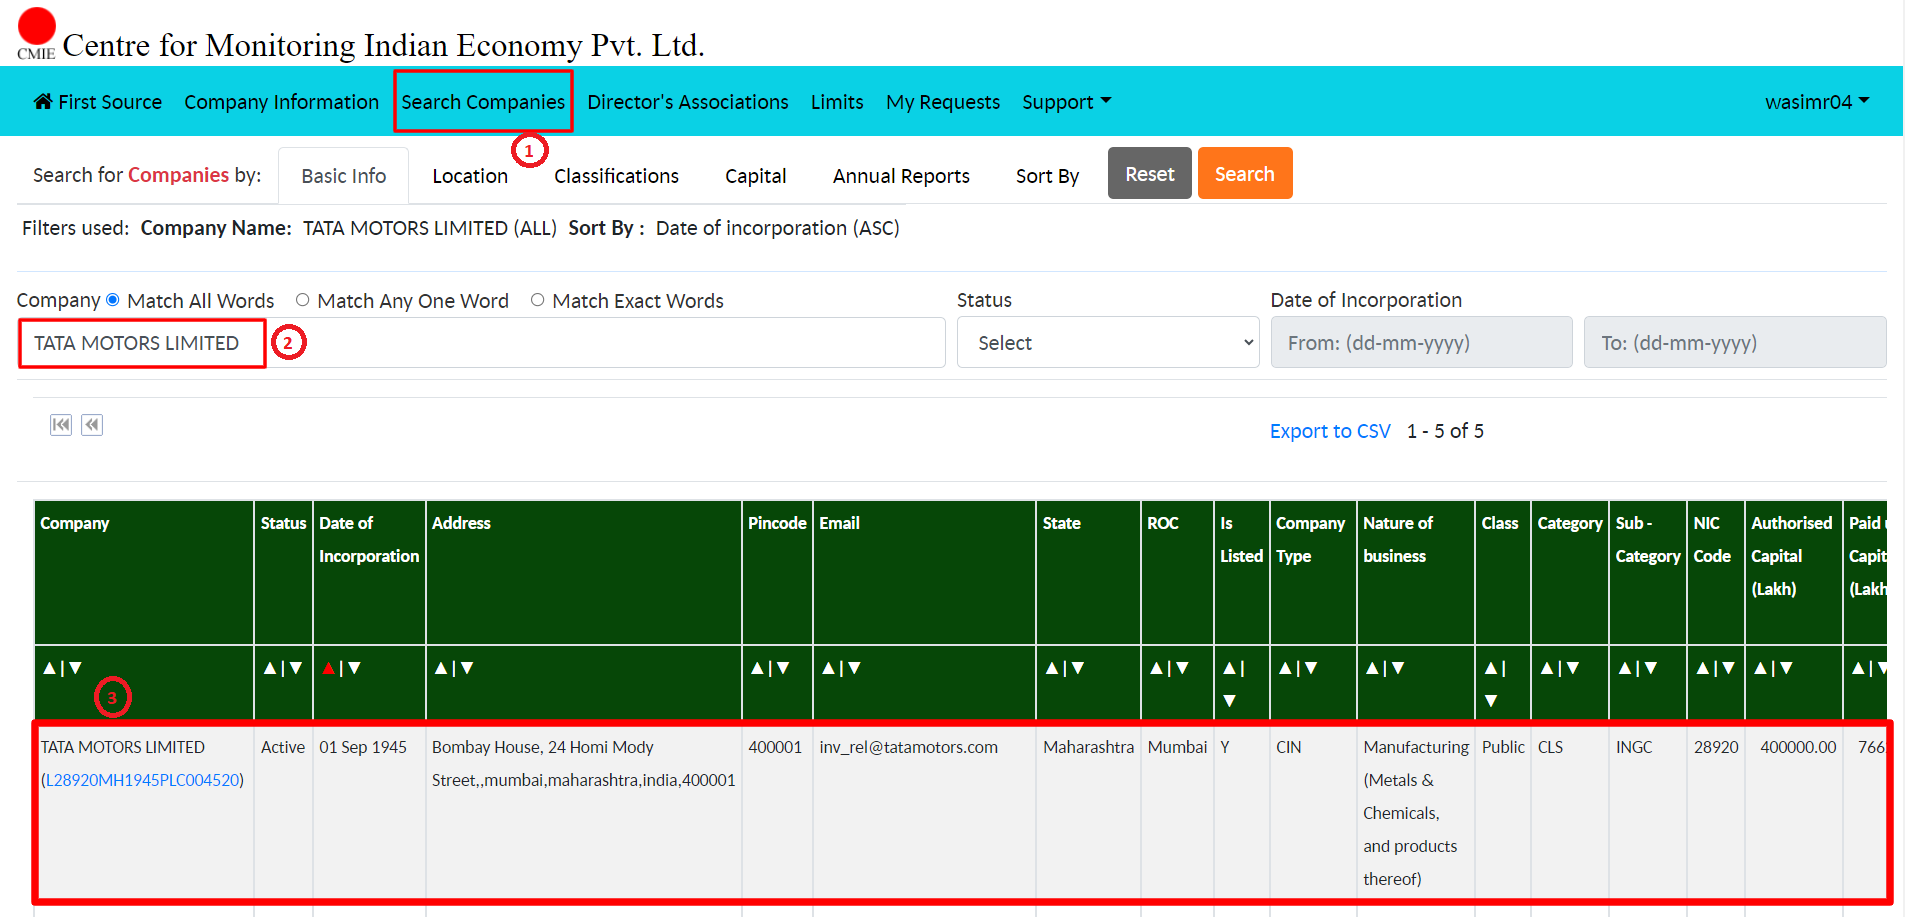Viewport: 1905px width, 917px height.
Task: Sort ROC column descending
Action: [x=1182, y=668]
